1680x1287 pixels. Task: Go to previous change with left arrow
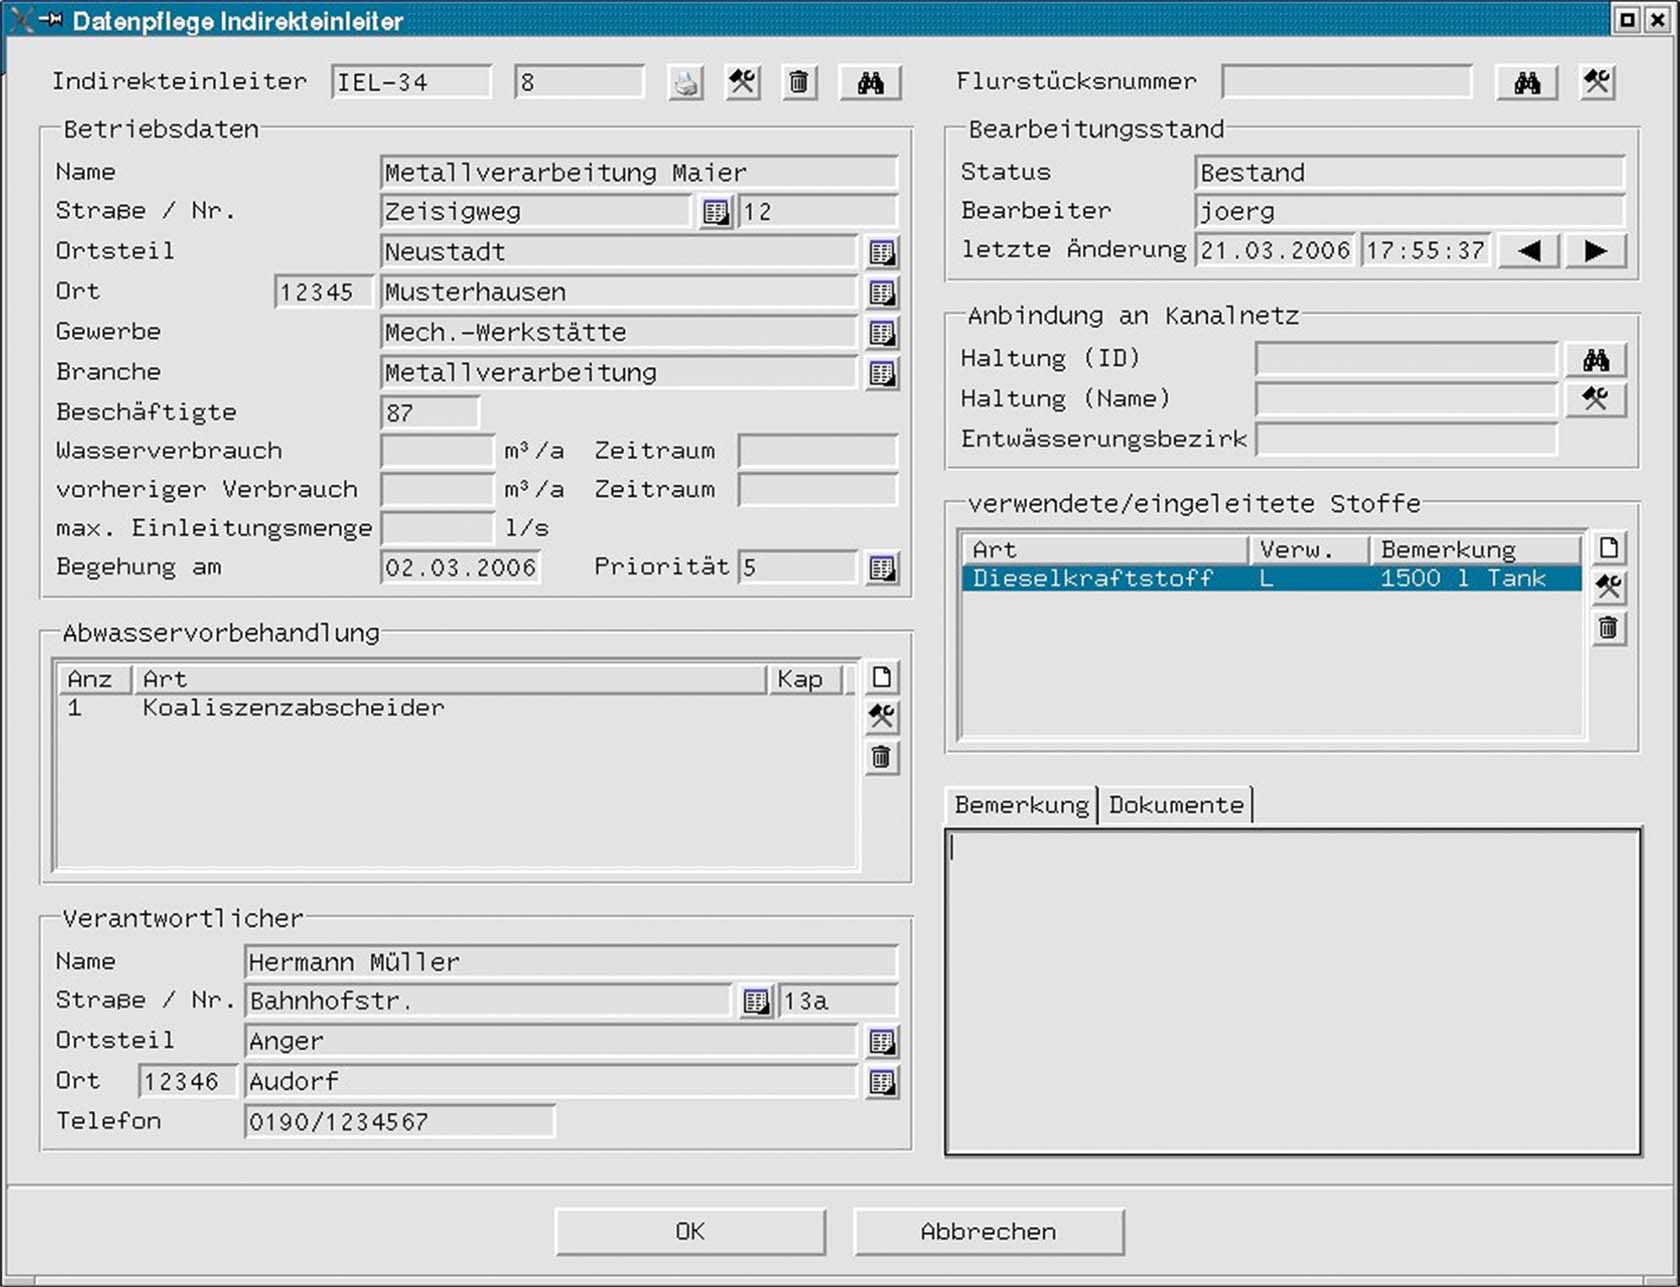(1528, 251)
